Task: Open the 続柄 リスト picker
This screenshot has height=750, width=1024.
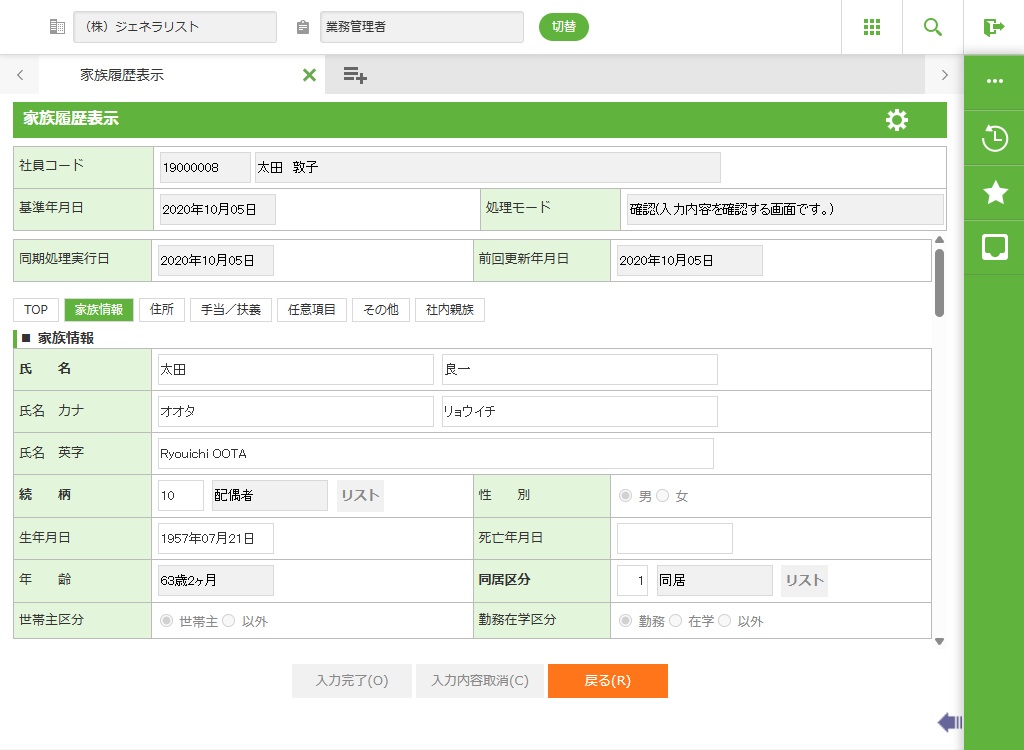Action: pyautogui.click(x=360, y=496)
